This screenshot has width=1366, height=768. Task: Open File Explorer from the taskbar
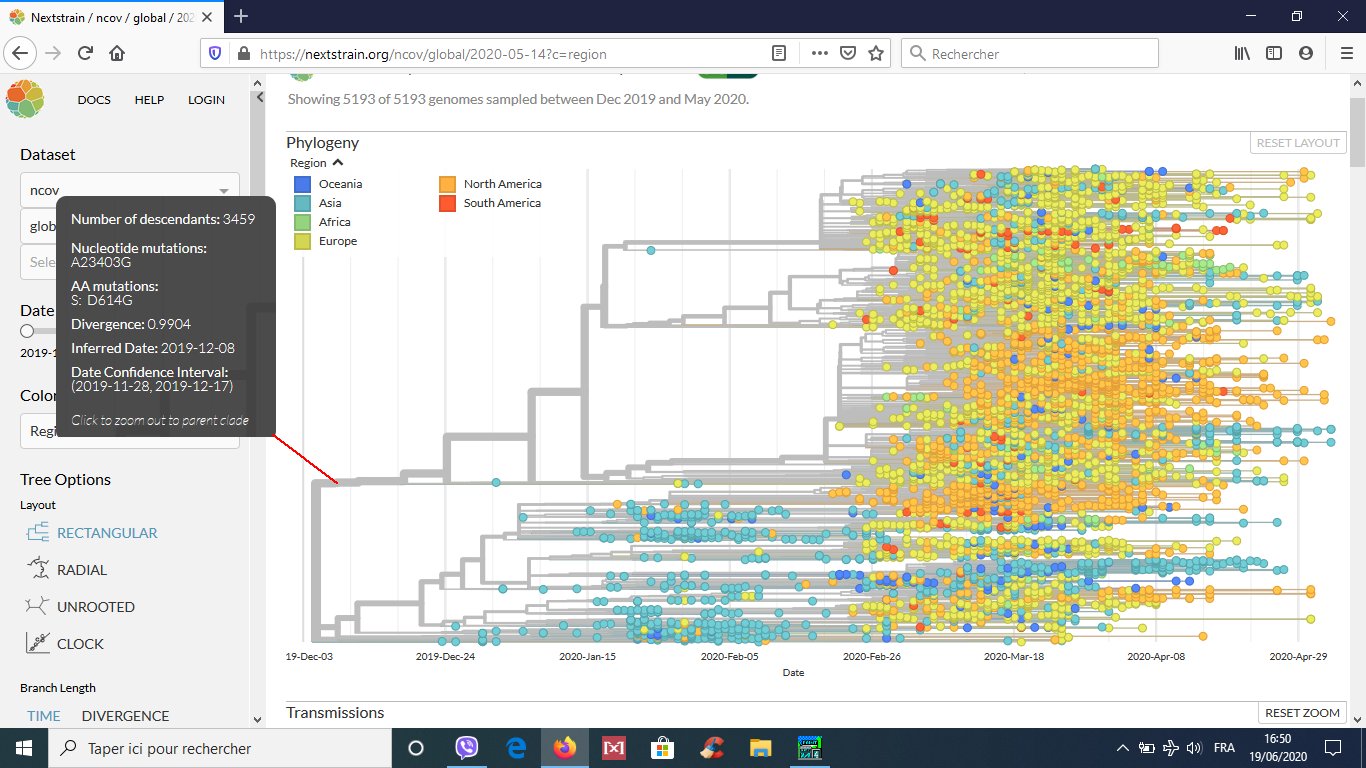click(x=761, y=748)
